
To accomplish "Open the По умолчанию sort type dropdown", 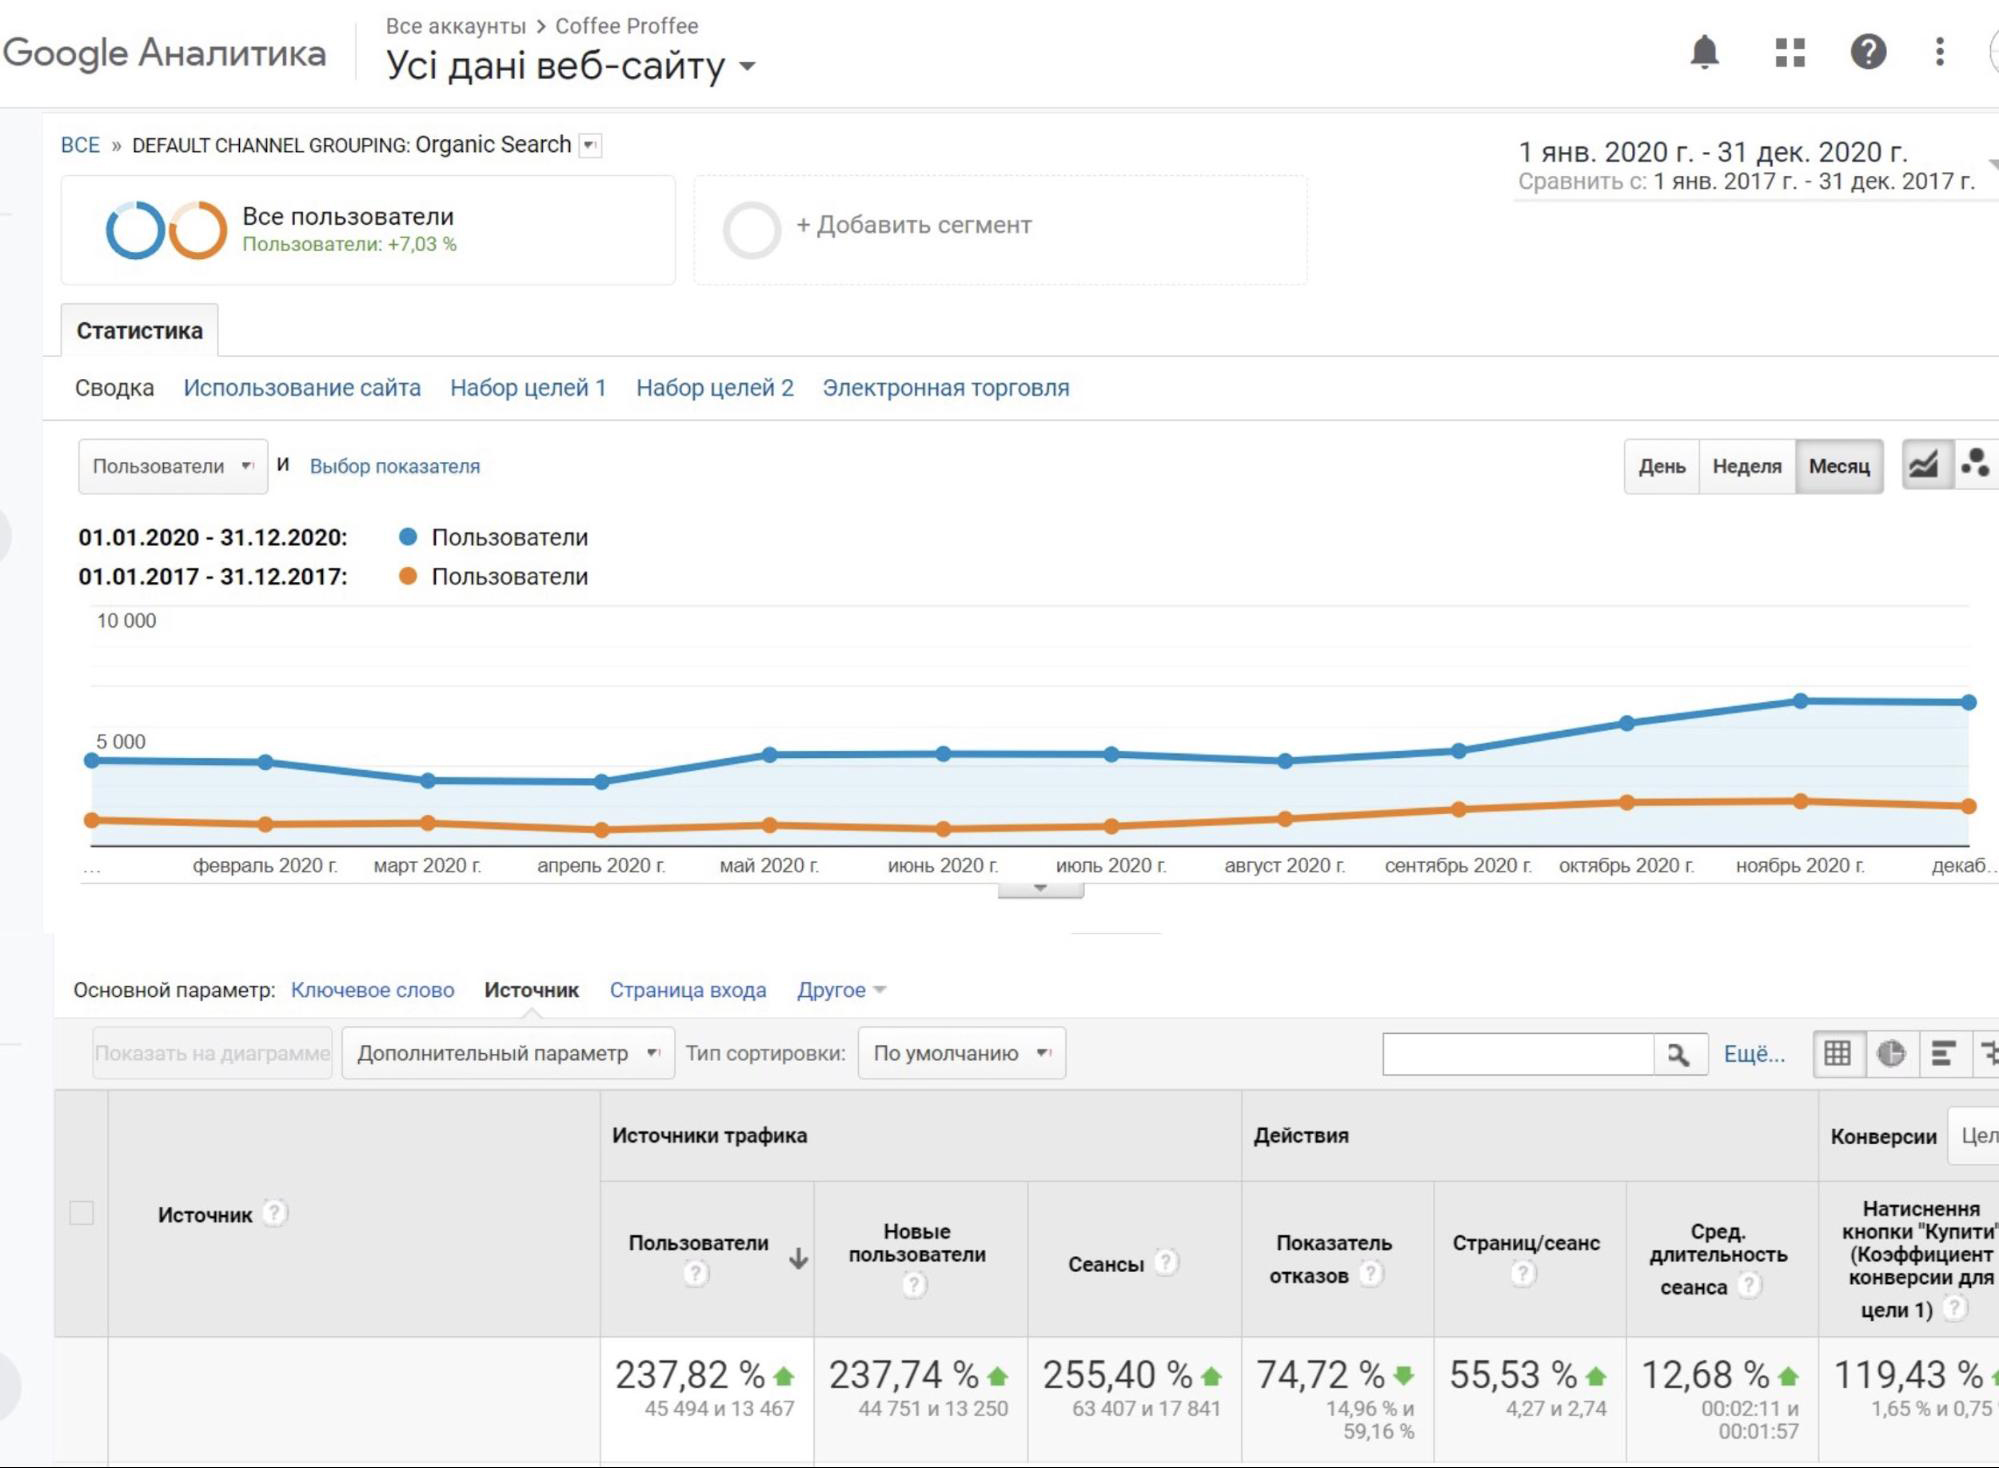I will coord(961,1053).
